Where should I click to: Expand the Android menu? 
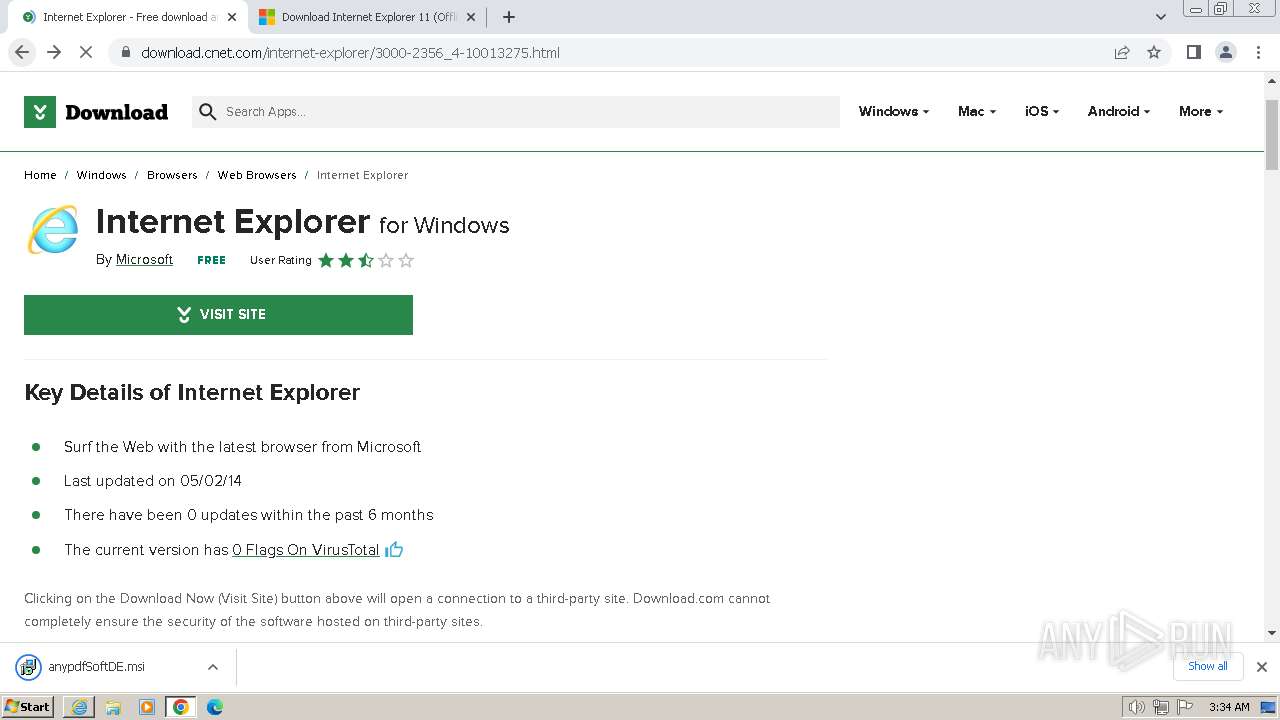[x=1119, y=112]
